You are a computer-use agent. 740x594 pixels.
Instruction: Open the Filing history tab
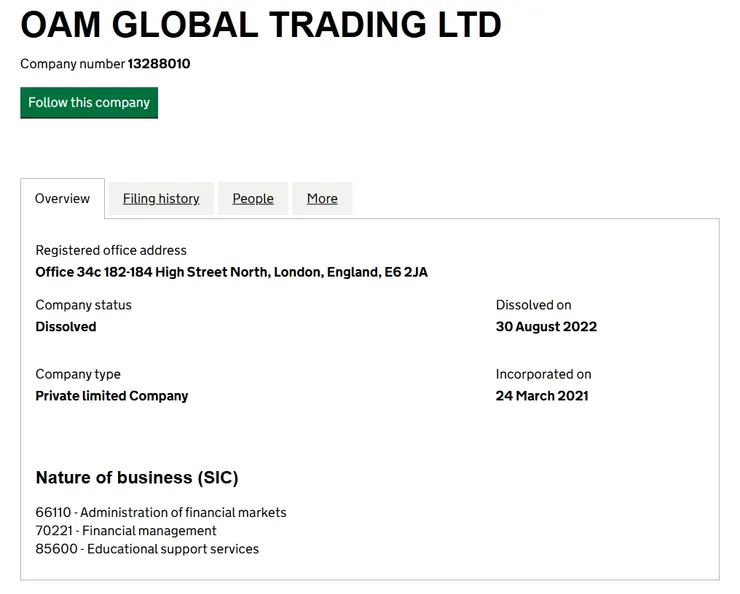point(161,199)
